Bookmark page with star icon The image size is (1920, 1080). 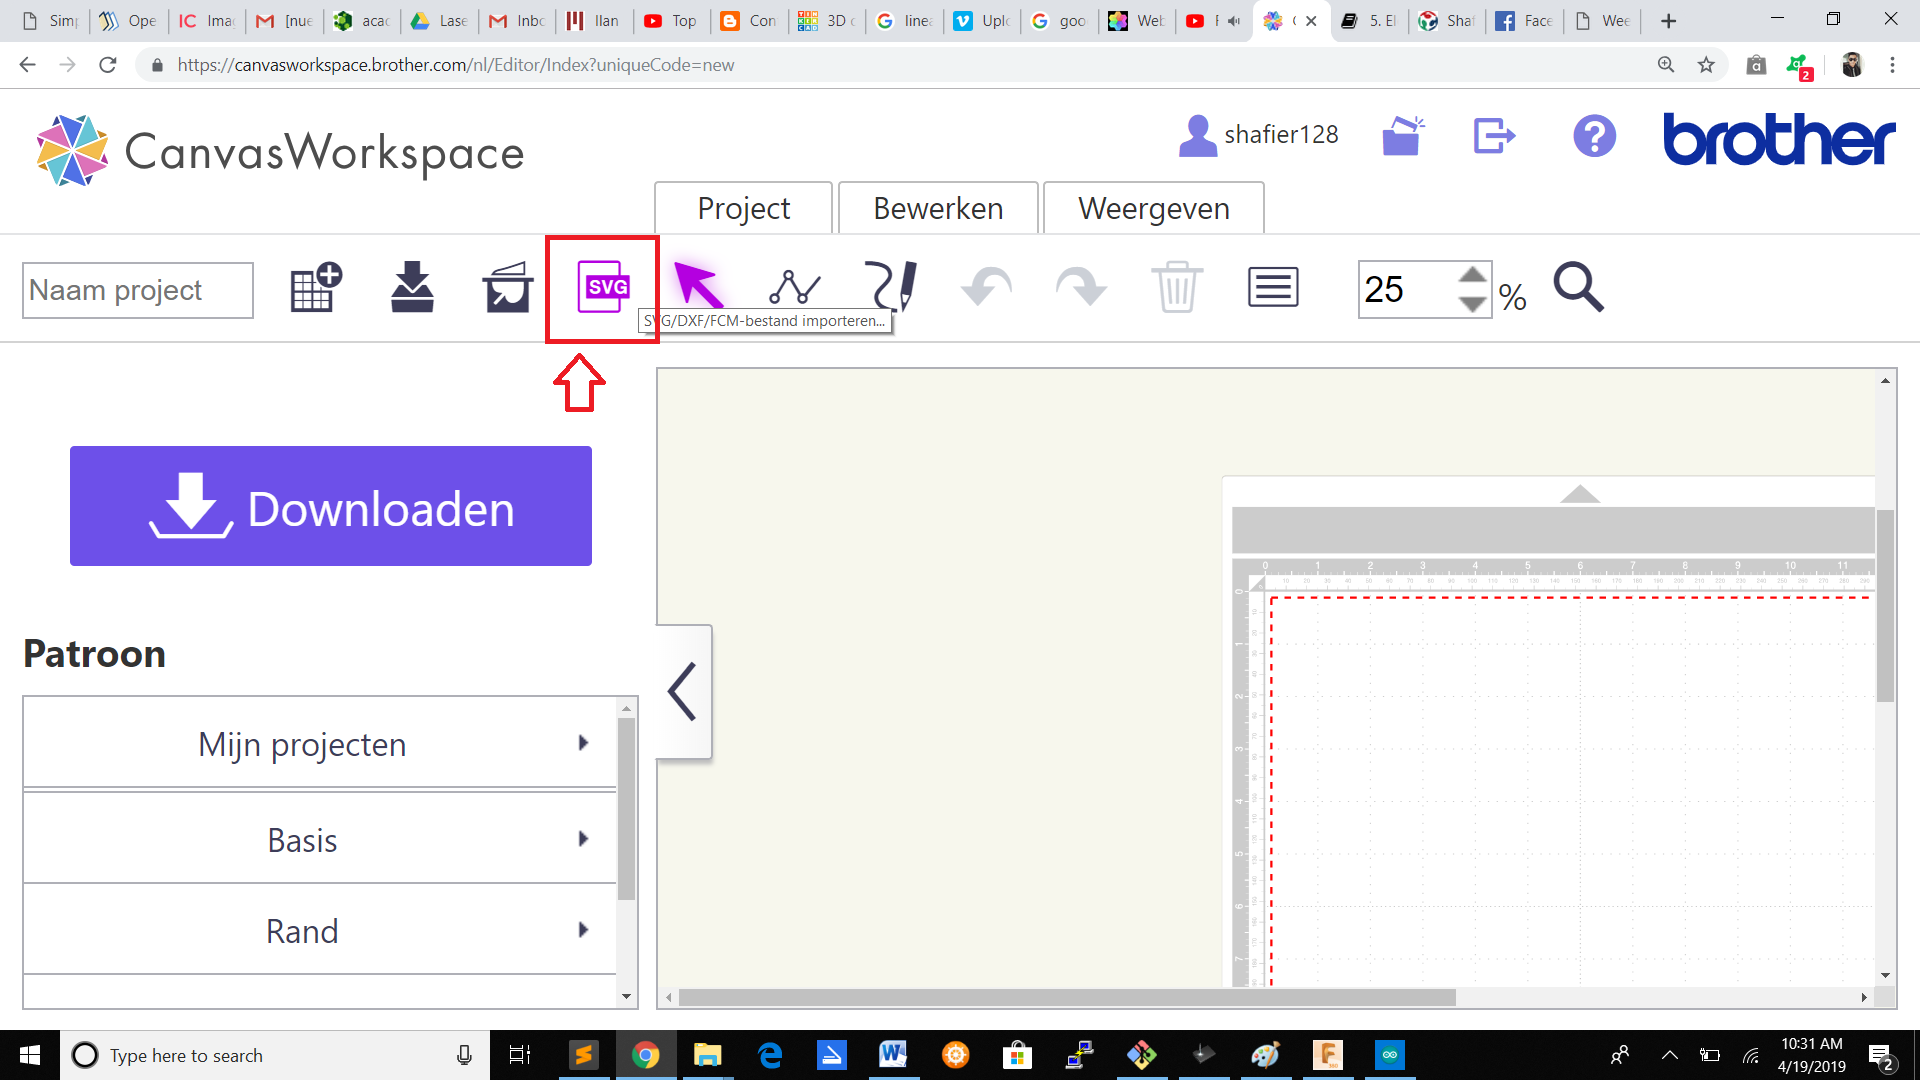point(1706,65)
